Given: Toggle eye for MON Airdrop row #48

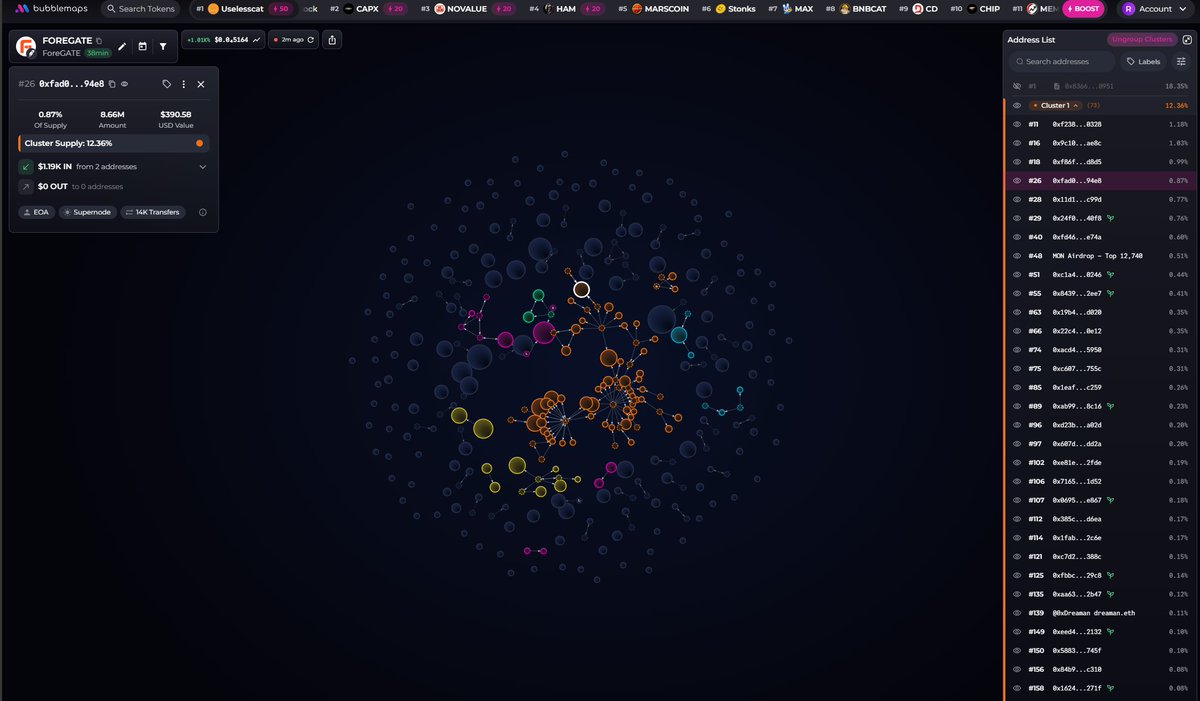Looking at the screenshot, I should pos(1017,256).
